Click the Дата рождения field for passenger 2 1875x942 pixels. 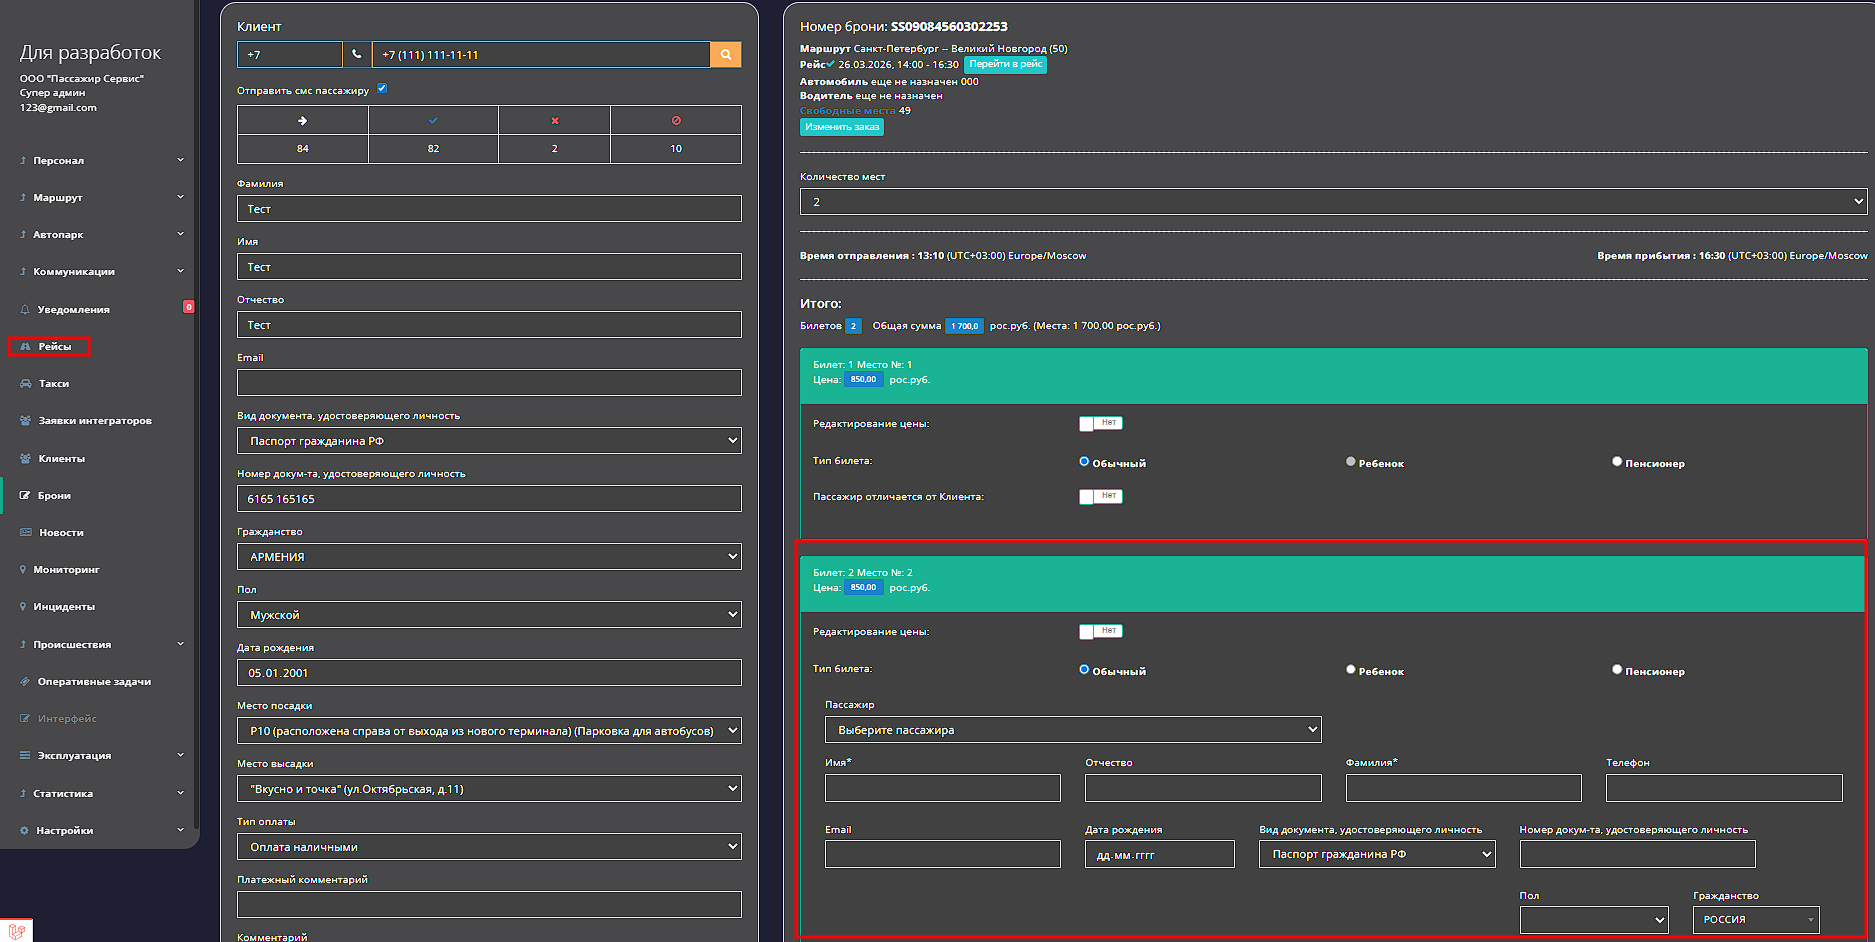pos(1159,855)
